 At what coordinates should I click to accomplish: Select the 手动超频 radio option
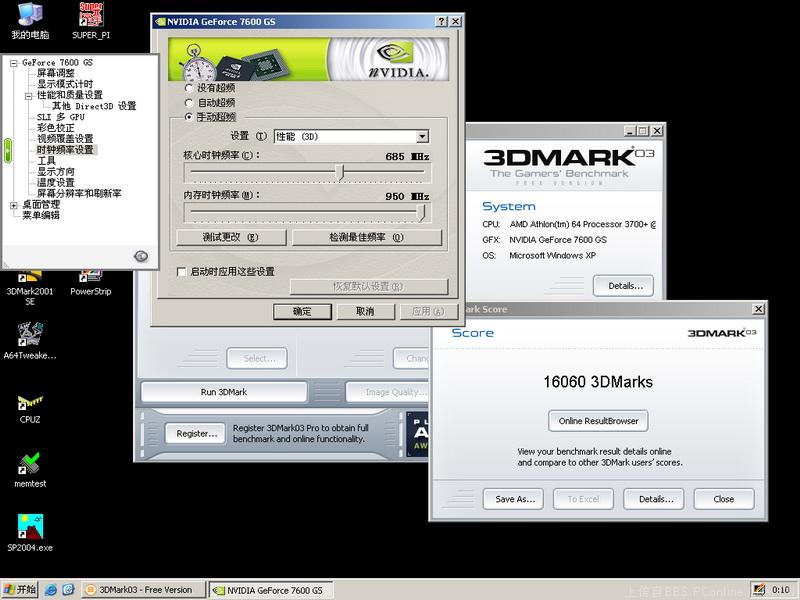point(189,117)
